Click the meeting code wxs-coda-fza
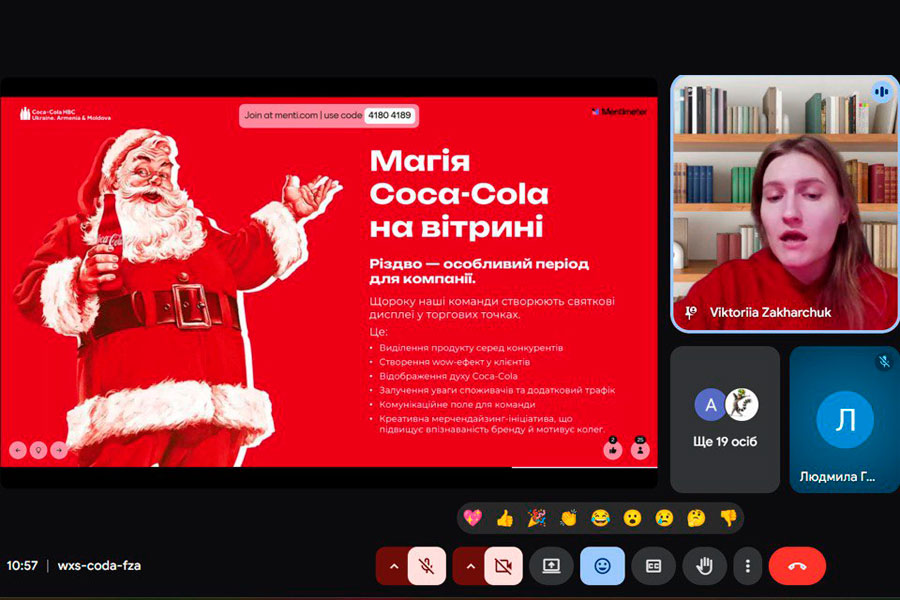The height and width of the screenshot is (600, 900). (x=99, y=566)
